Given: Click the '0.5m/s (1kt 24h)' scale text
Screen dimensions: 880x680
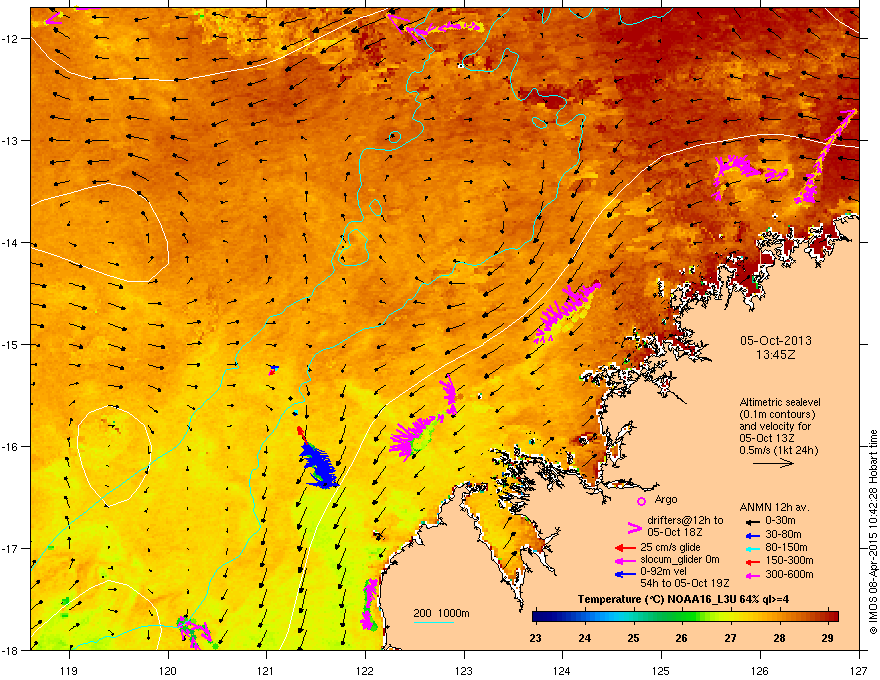Looking at the screenshot, I should [x=778, y=450].
